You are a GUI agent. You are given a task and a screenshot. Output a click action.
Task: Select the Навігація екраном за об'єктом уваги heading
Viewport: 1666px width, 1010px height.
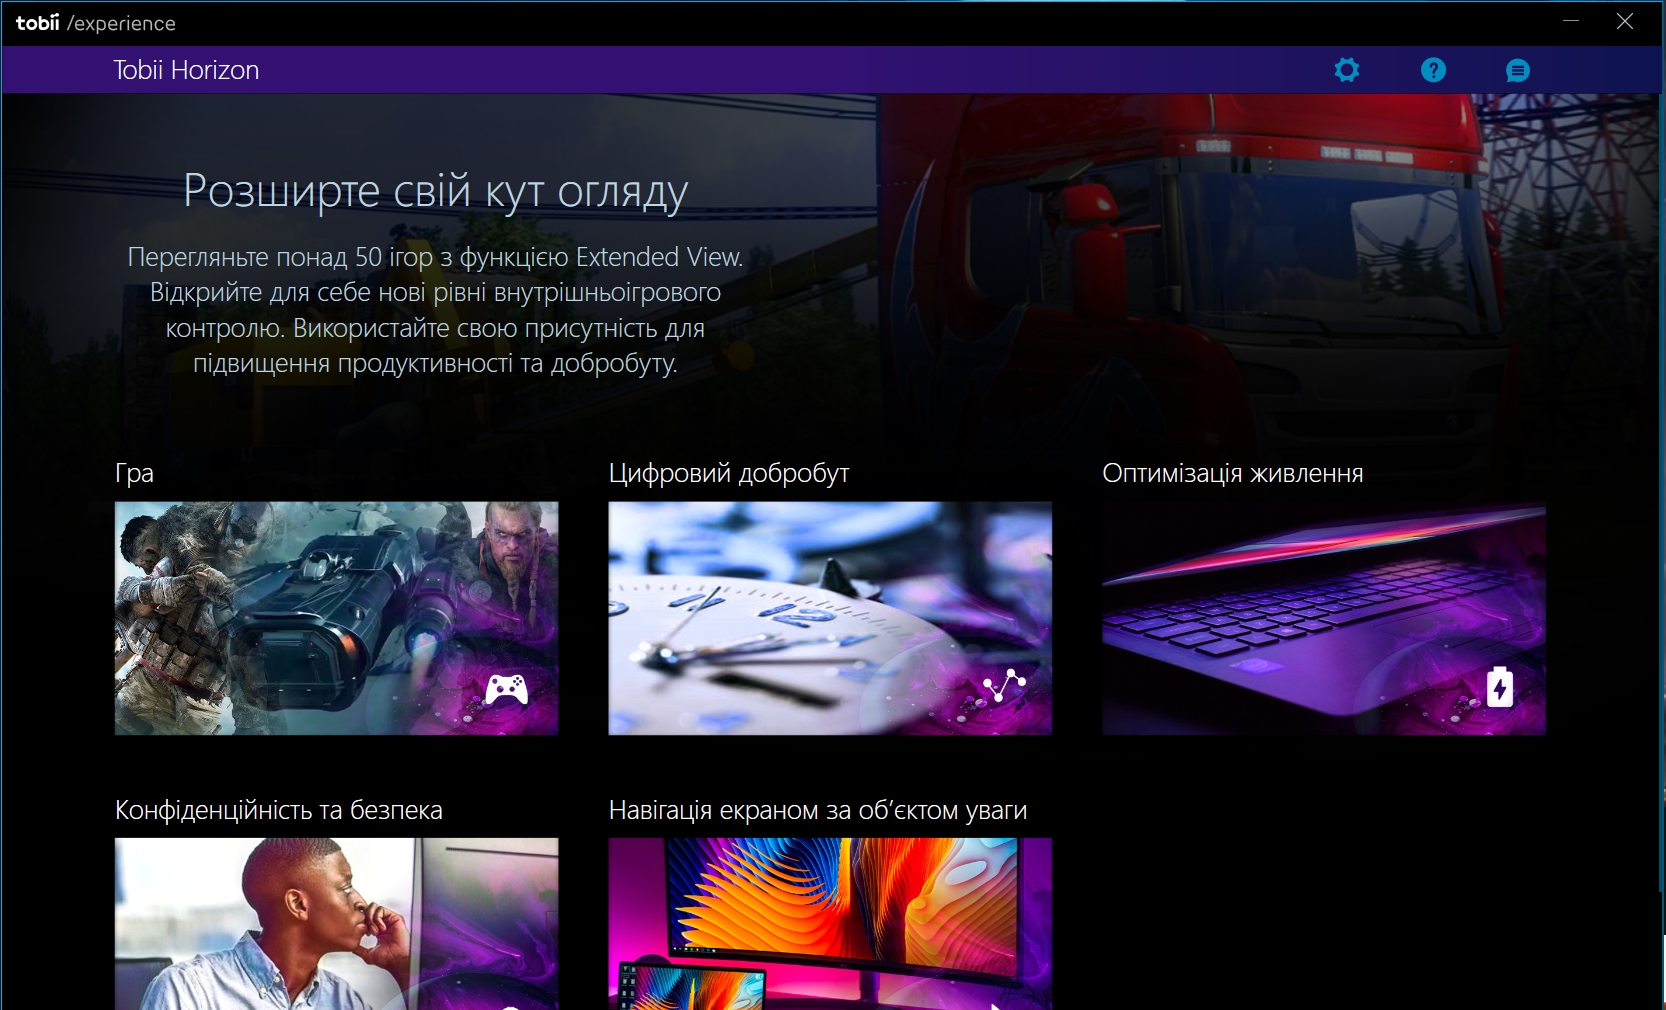point(818,810)
